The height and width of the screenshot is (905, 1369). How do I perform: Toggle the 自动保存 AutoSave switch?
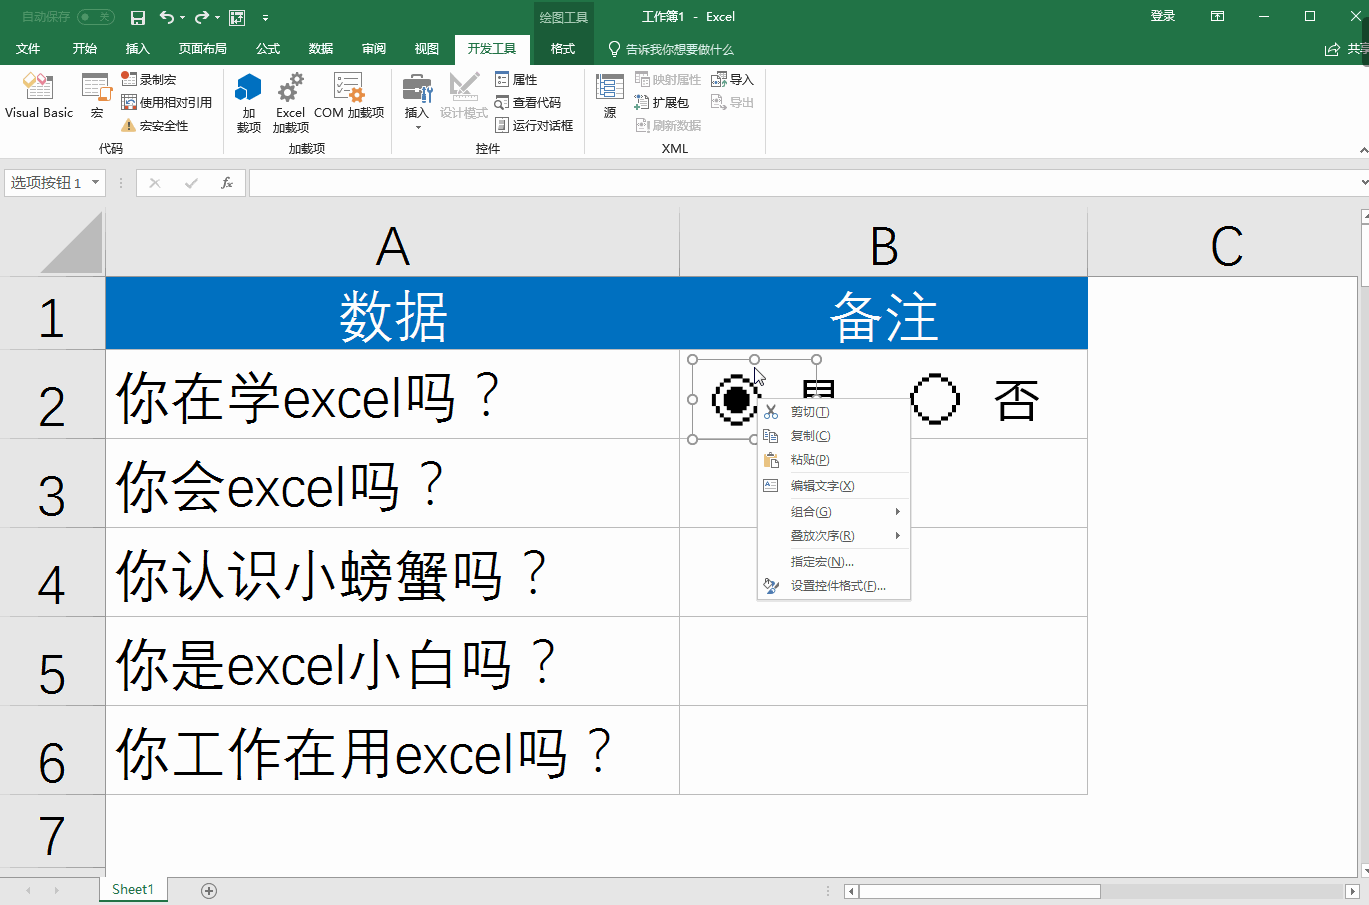96,17
